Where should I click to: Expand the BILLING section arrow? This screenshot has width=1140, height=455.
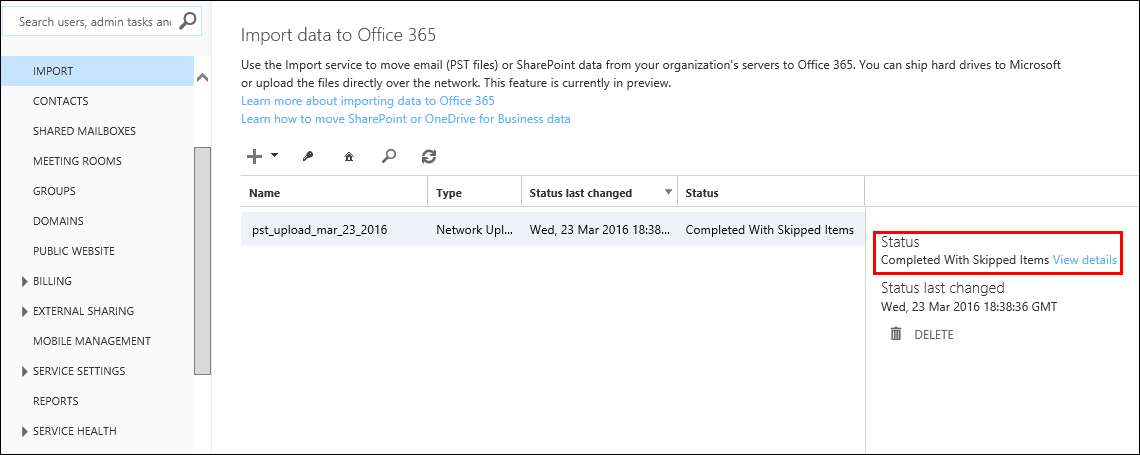coord(26,281)
